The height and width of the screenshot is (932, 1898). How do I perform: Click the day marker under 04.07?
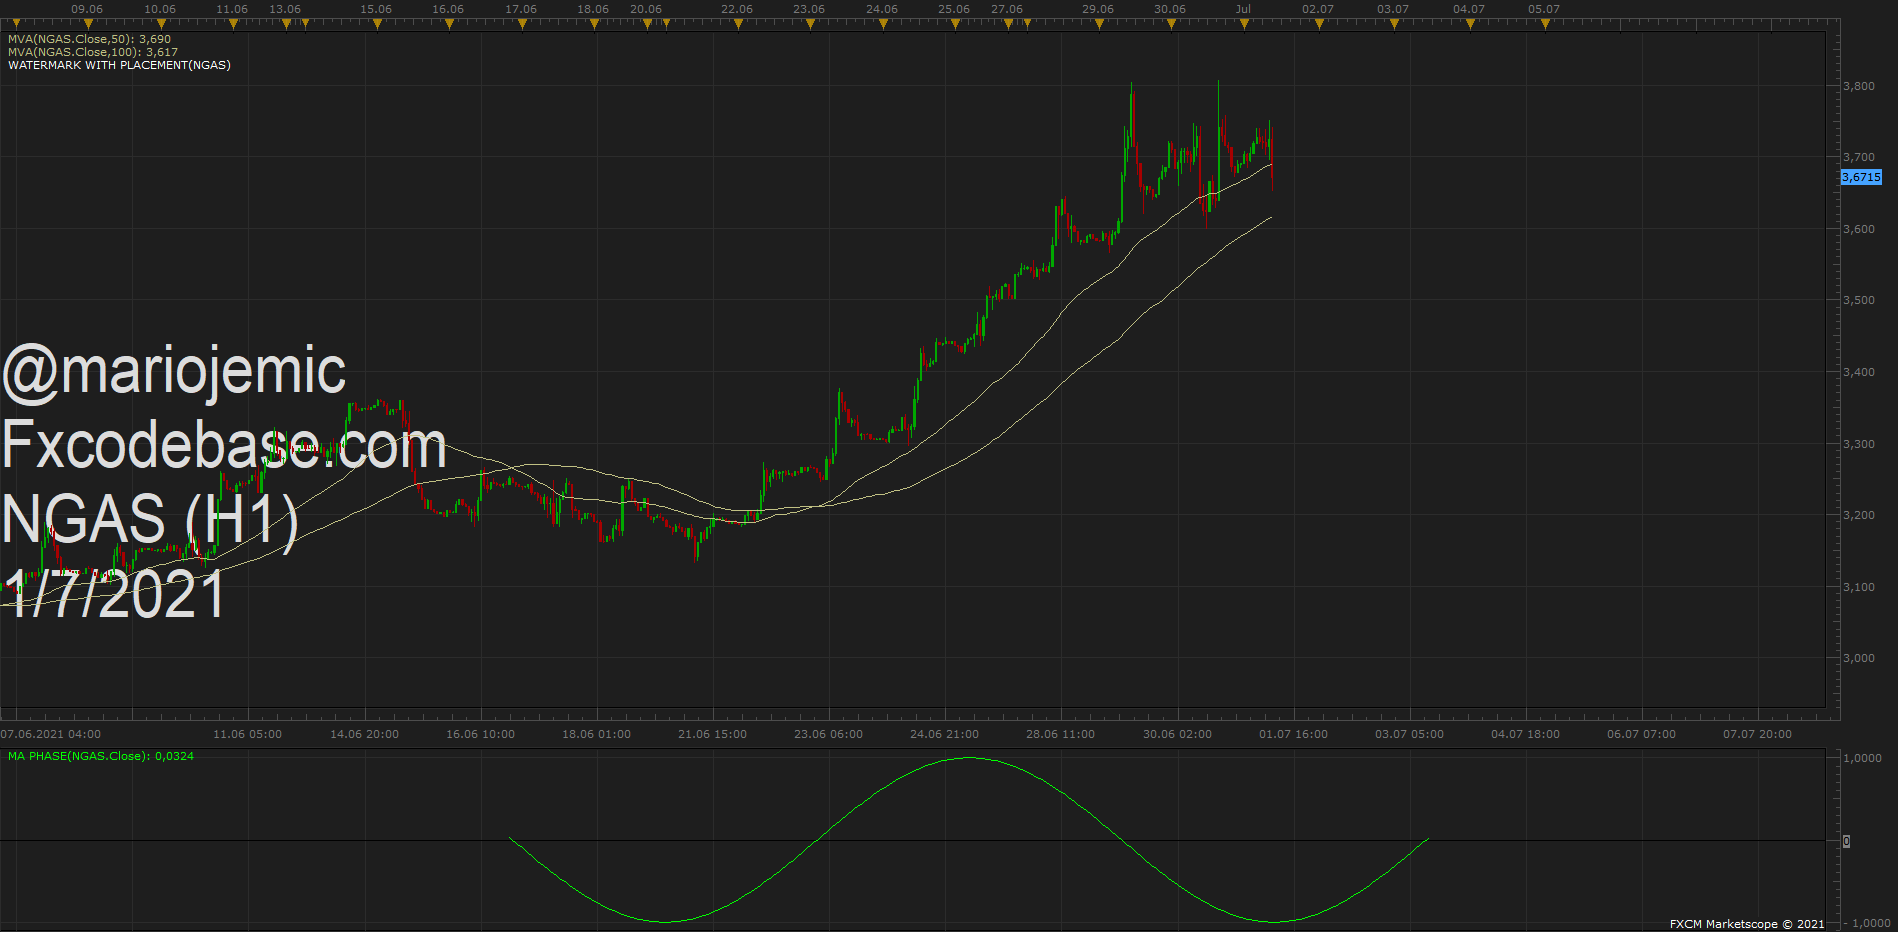pyautogui.click(x=1470, y=24)
